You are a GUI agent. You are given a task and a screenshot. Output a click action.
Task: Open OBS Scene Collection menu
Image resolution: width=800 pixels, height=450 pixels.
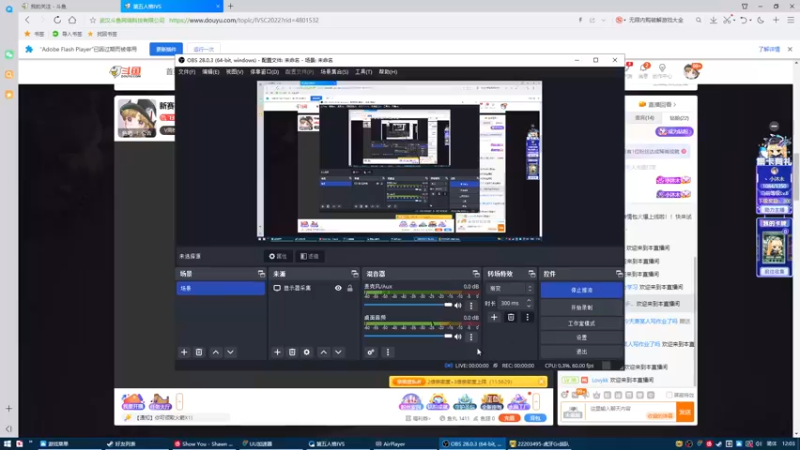[334, 72]
